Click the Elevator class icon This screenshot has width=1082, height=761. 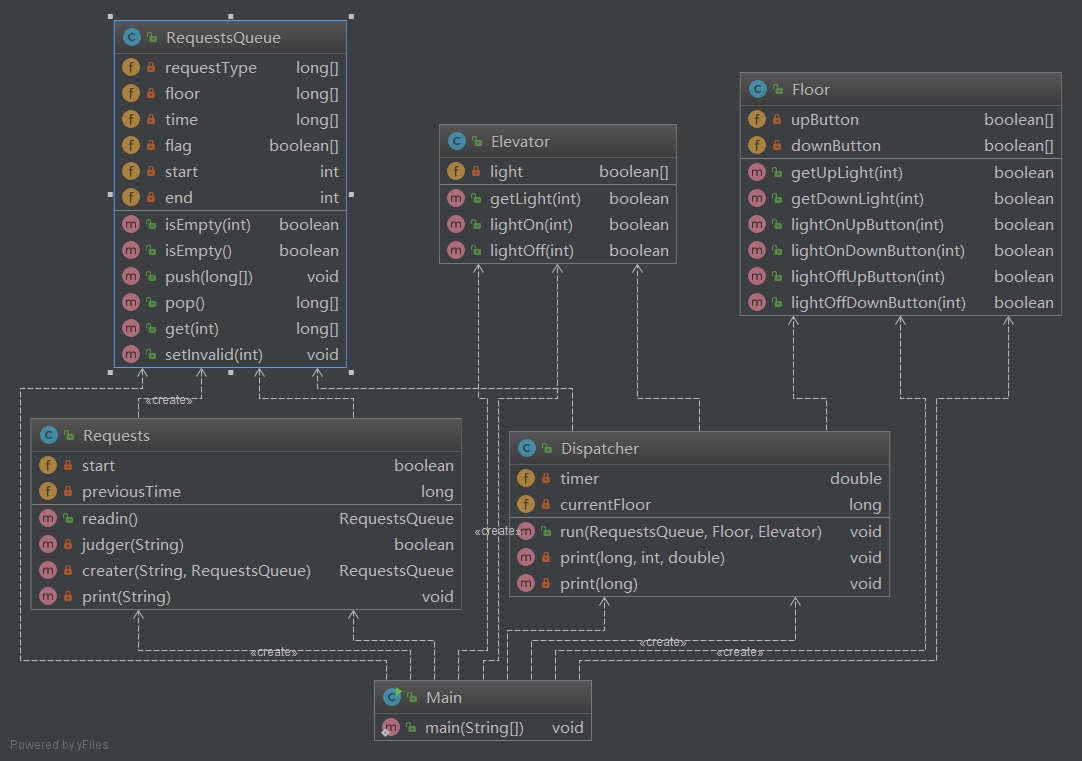click(x=457, y=142)
